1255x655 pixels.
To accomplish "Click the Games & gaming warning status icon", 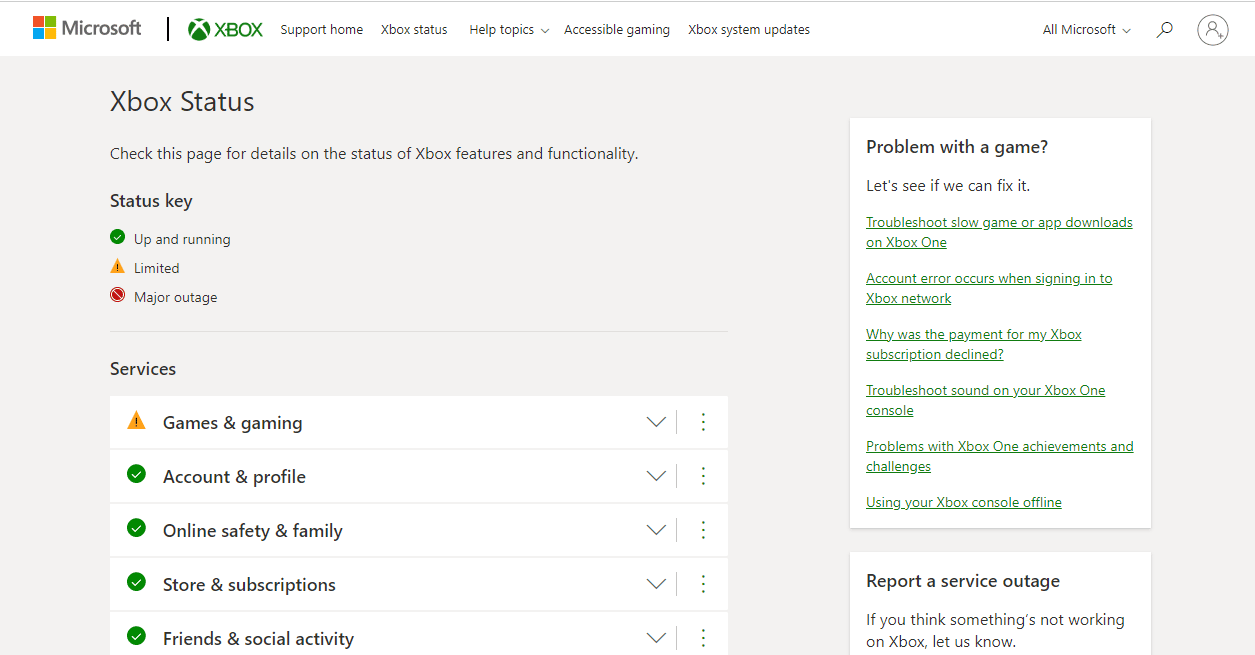I will coord(137,421).
